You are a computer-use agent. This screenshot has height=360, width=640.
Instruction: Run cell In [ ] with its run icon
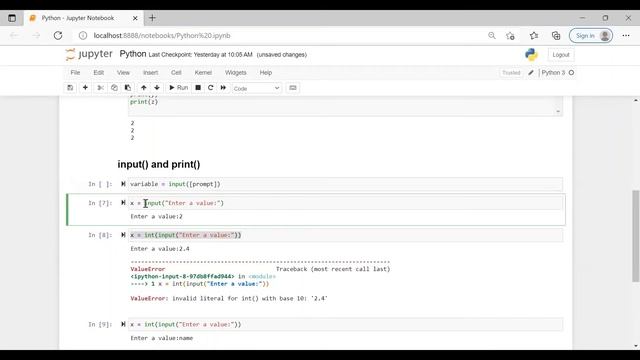pyautogui.click(x=123, y=184)
